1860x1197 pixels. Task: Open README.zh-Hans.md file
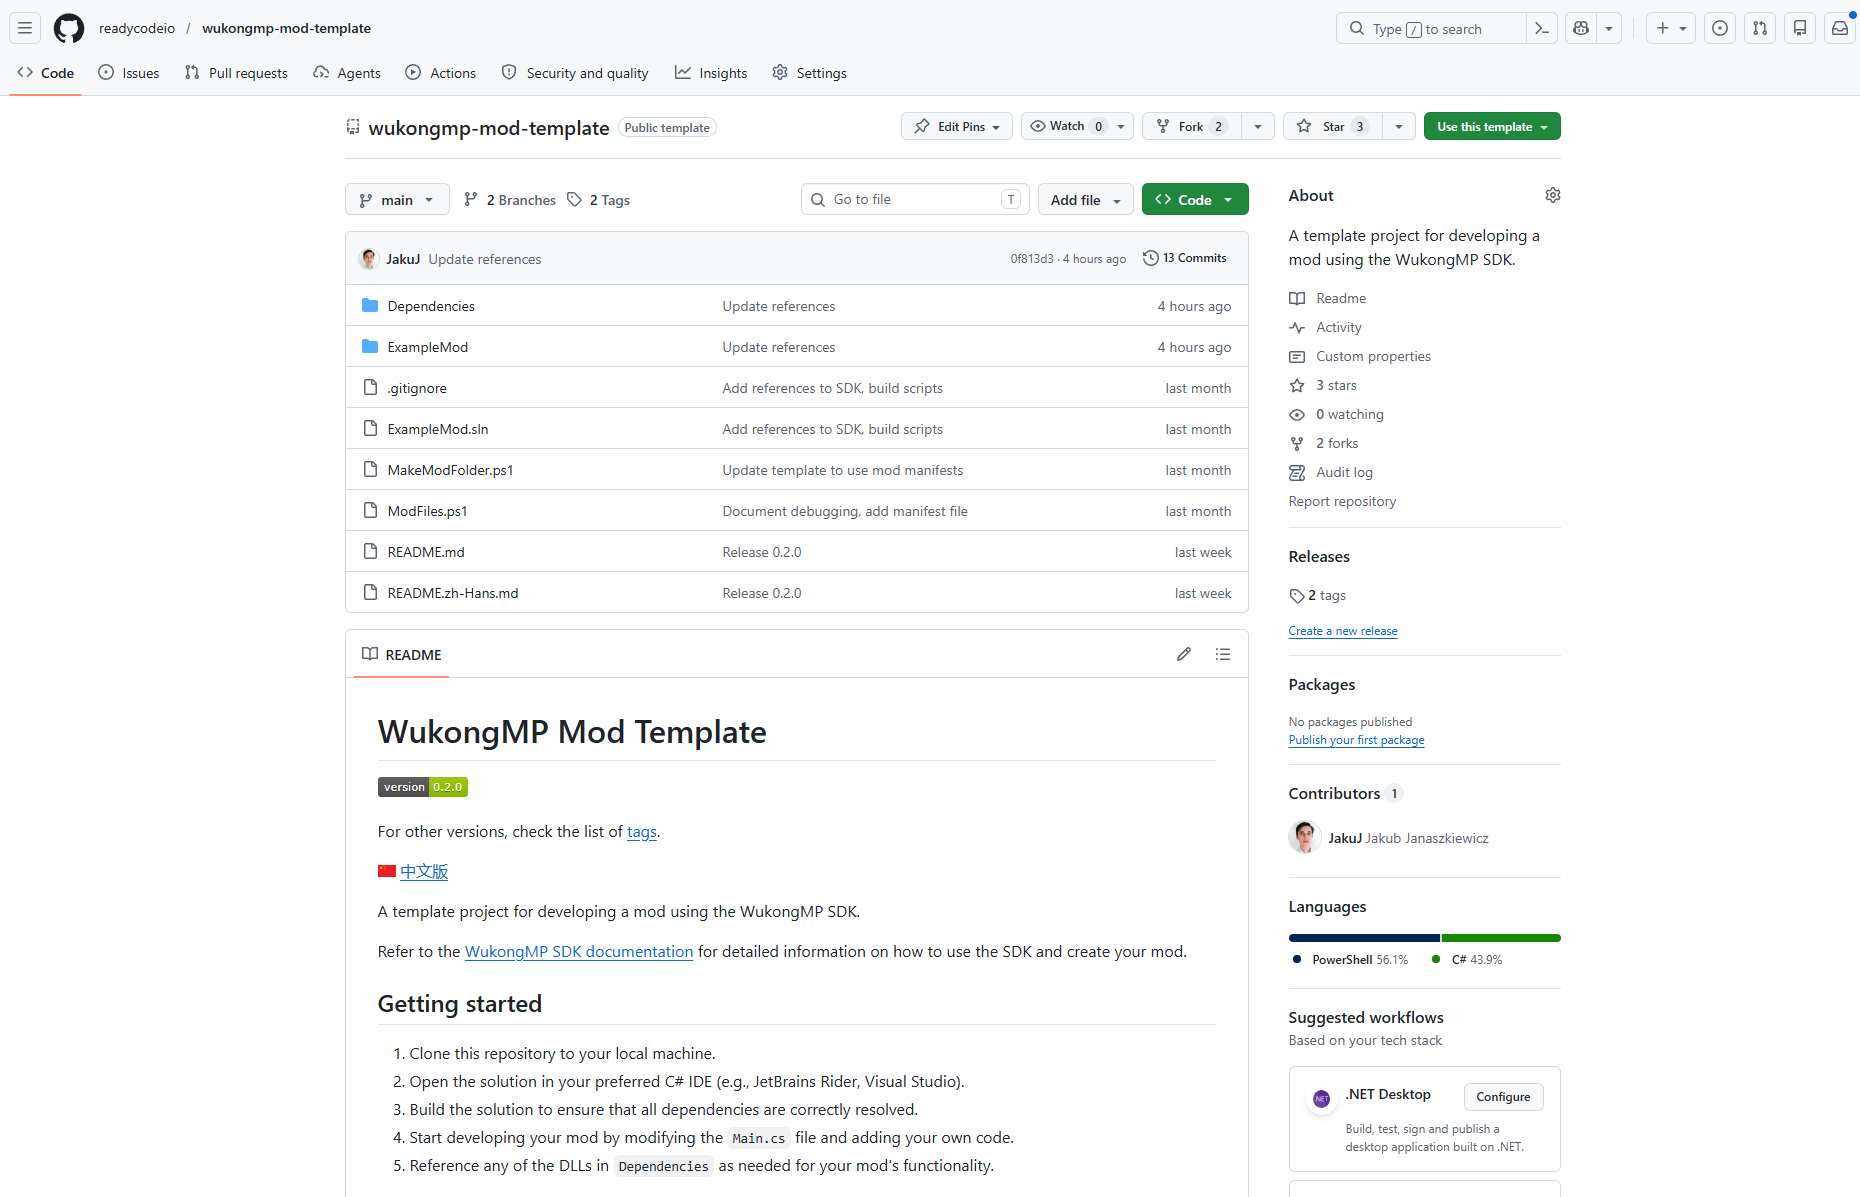tap(453, 593)
